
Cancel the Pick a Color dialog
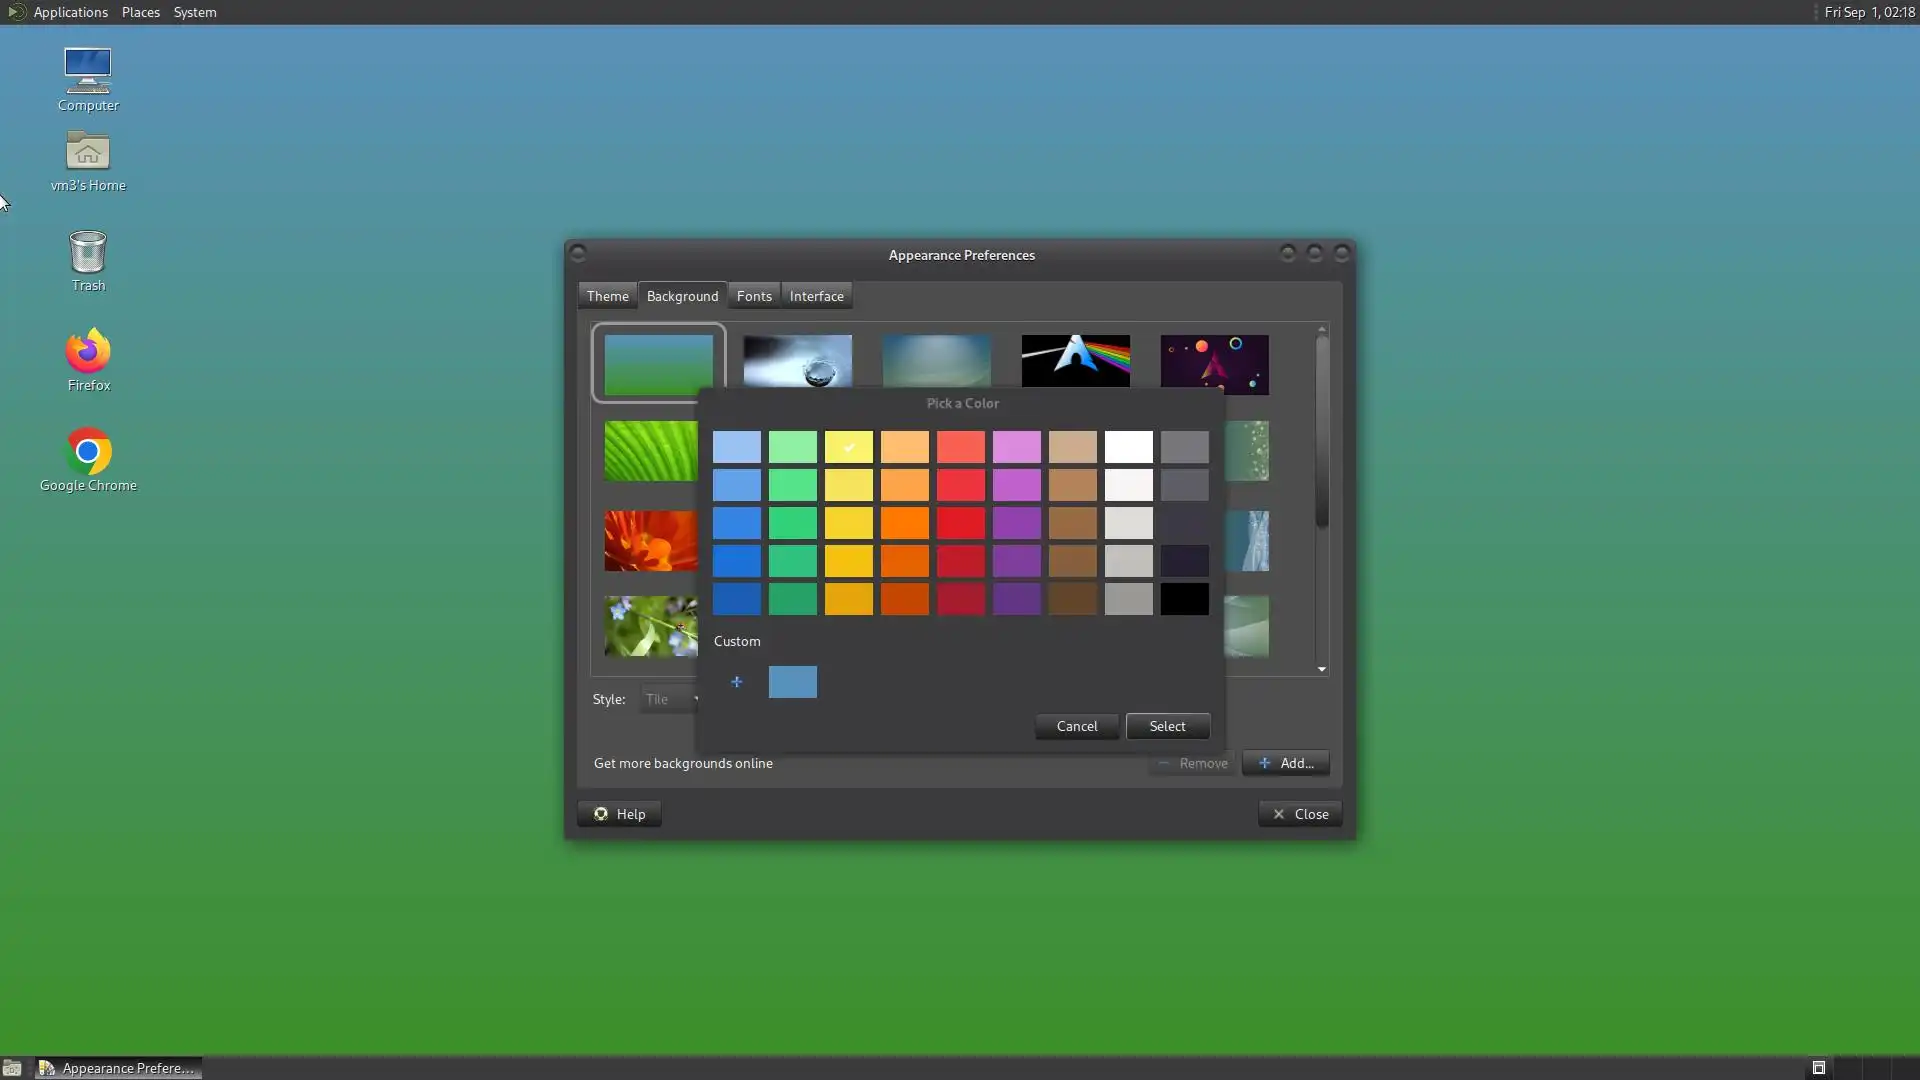1077,726
